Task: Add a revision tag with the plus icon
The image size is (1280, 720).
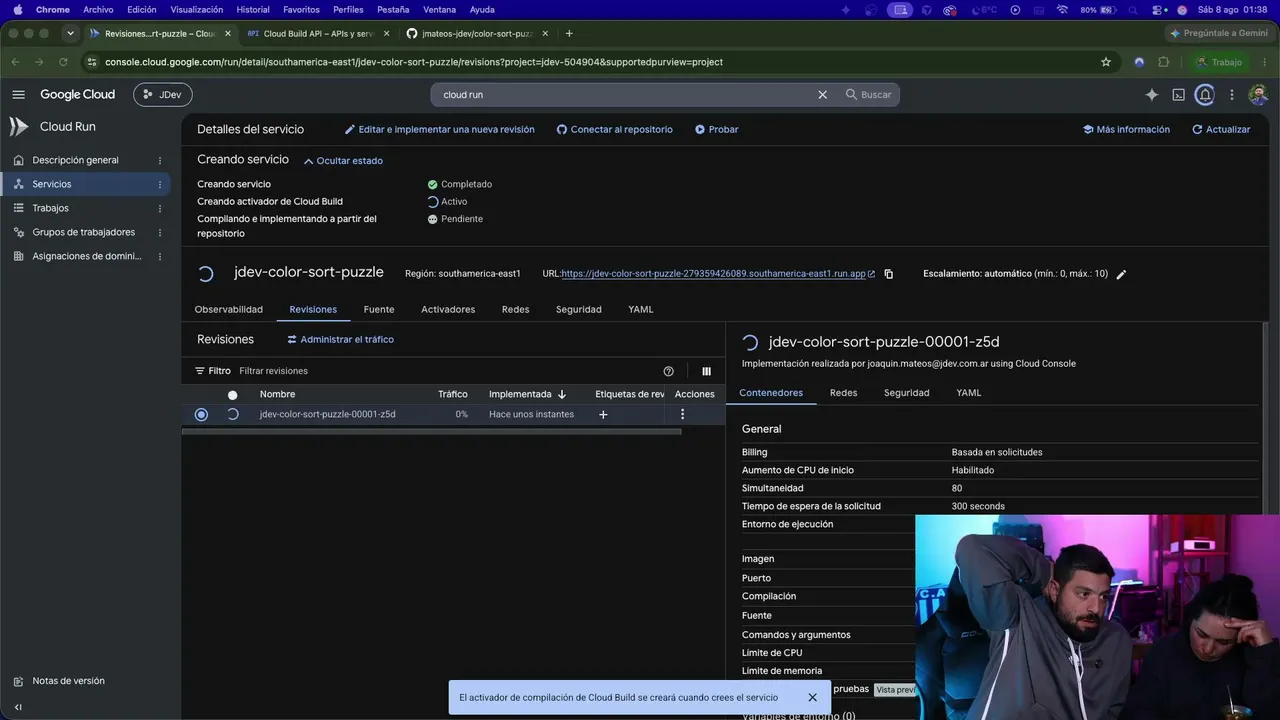Action: pyautogui.click(x=603, y=415)
